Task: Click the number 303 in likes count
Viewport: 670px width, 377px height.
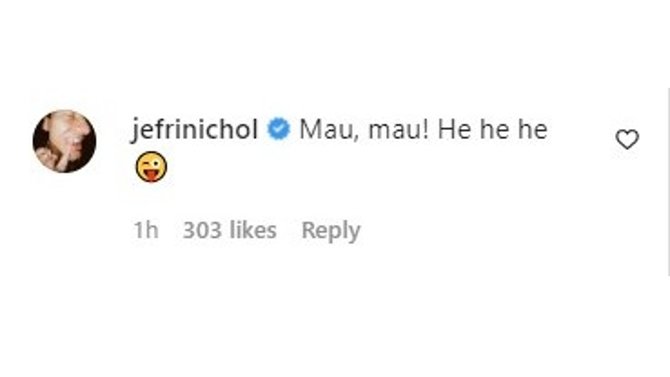Action: tap(203, 230)
